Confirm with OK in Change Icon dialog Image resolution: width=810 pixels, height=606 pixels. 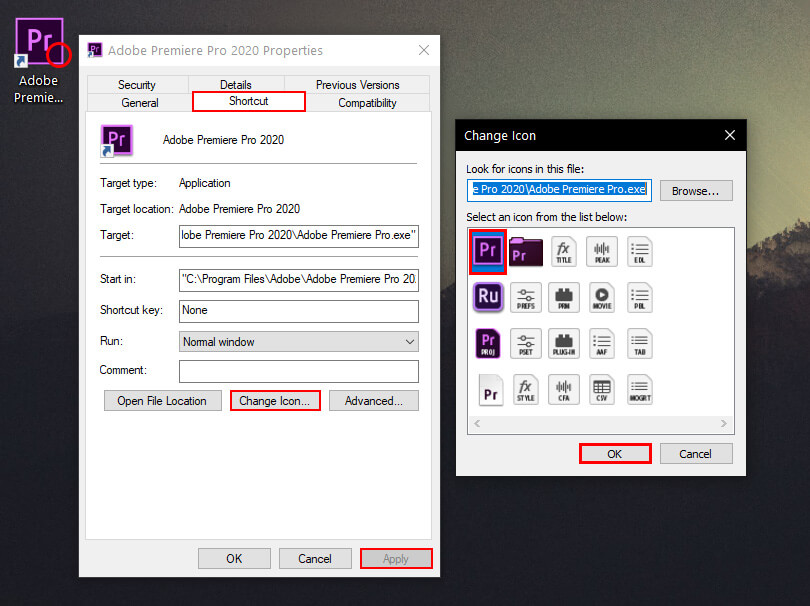click(615, 454)
